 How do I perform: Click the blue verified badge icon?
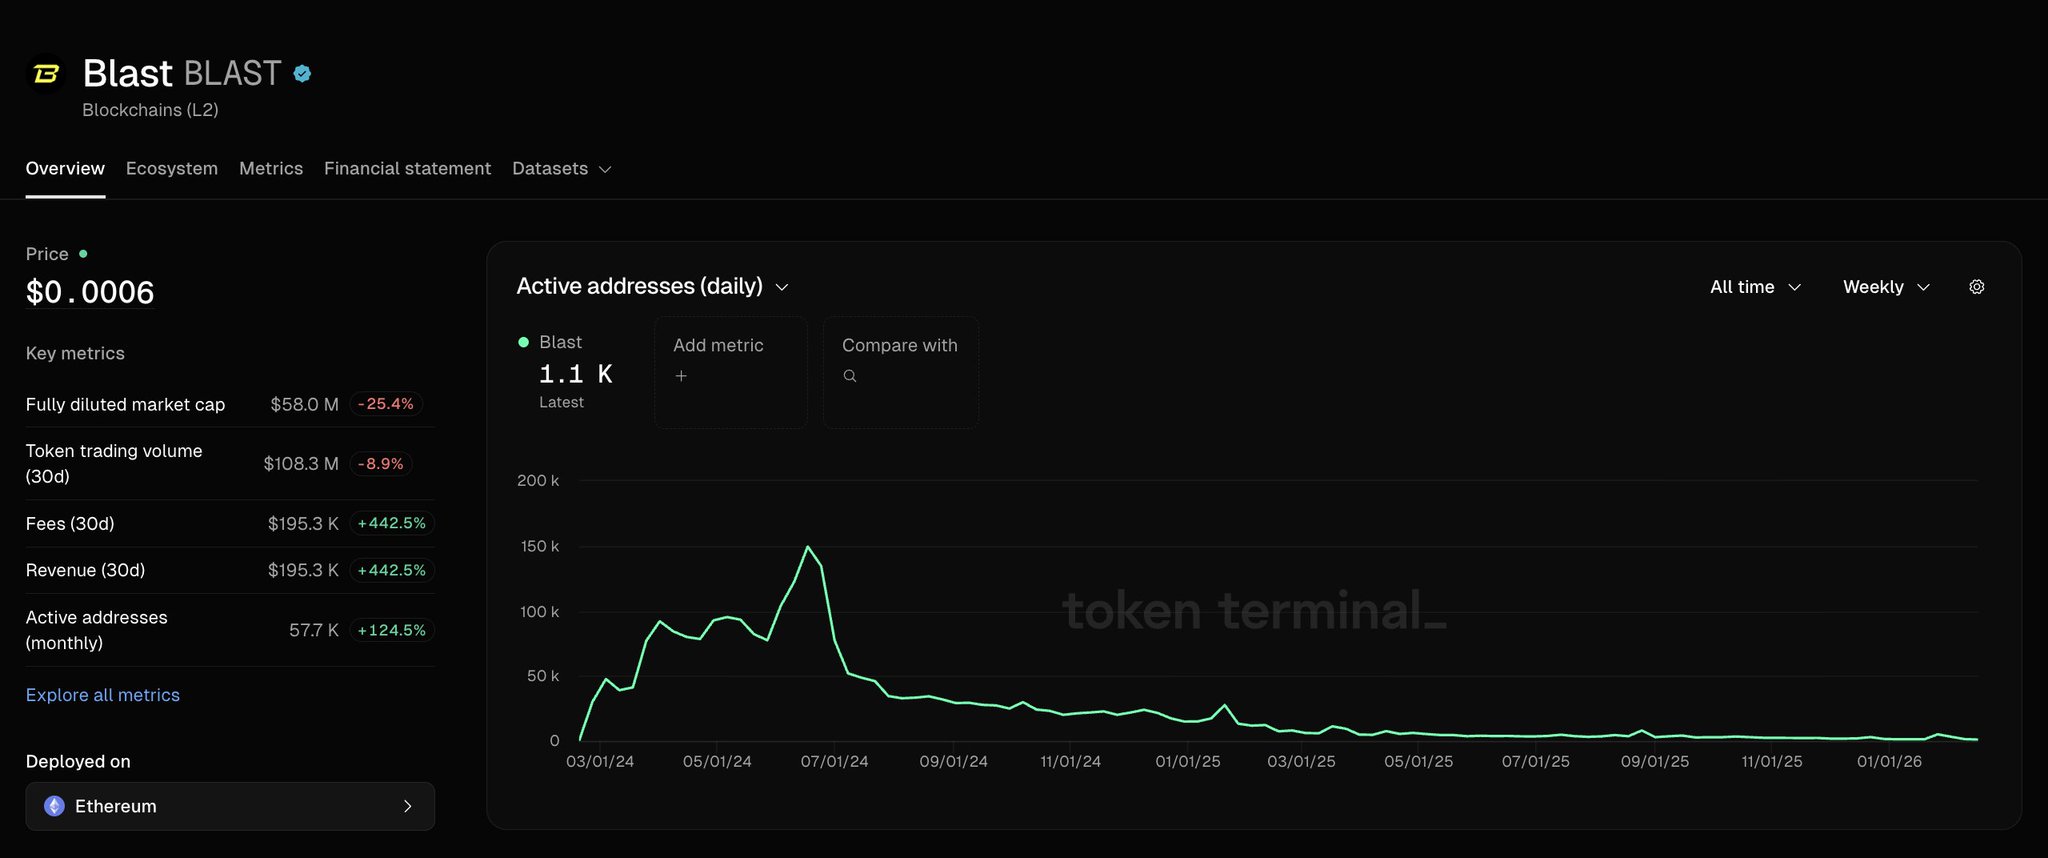point(302,73)
